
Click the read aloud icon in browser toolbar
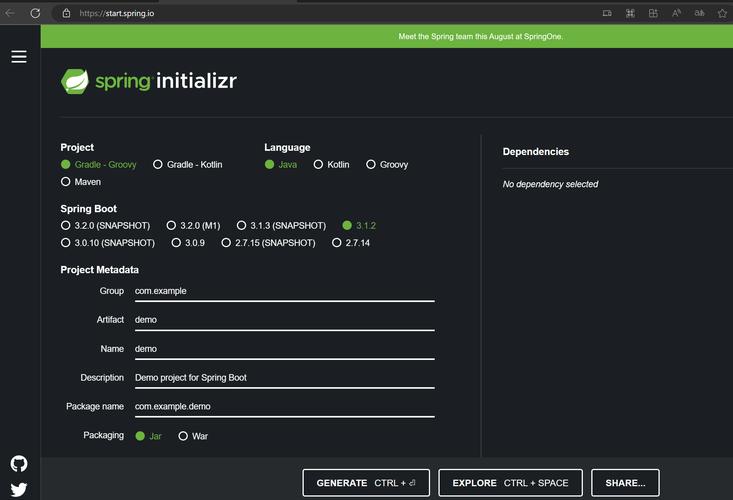[x=676, y=13]
